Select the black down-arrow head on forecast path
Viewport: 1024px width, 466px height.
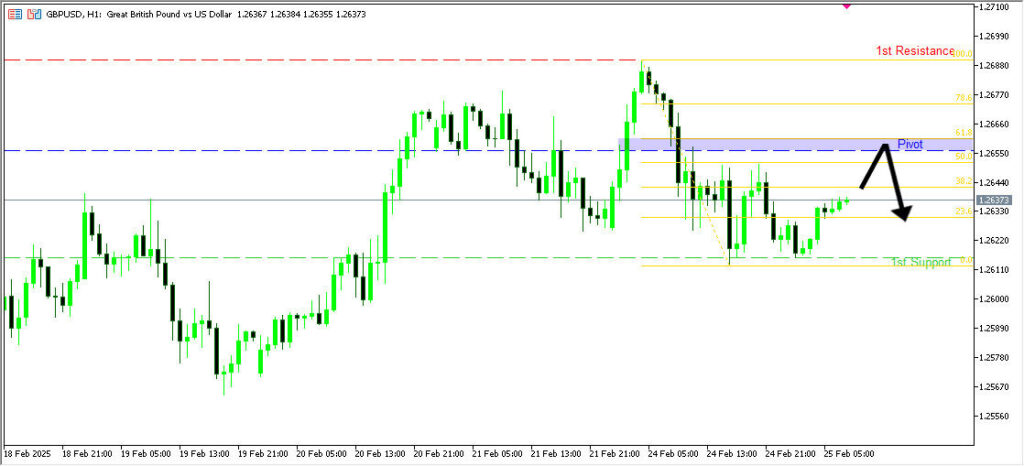coord(904,213)
